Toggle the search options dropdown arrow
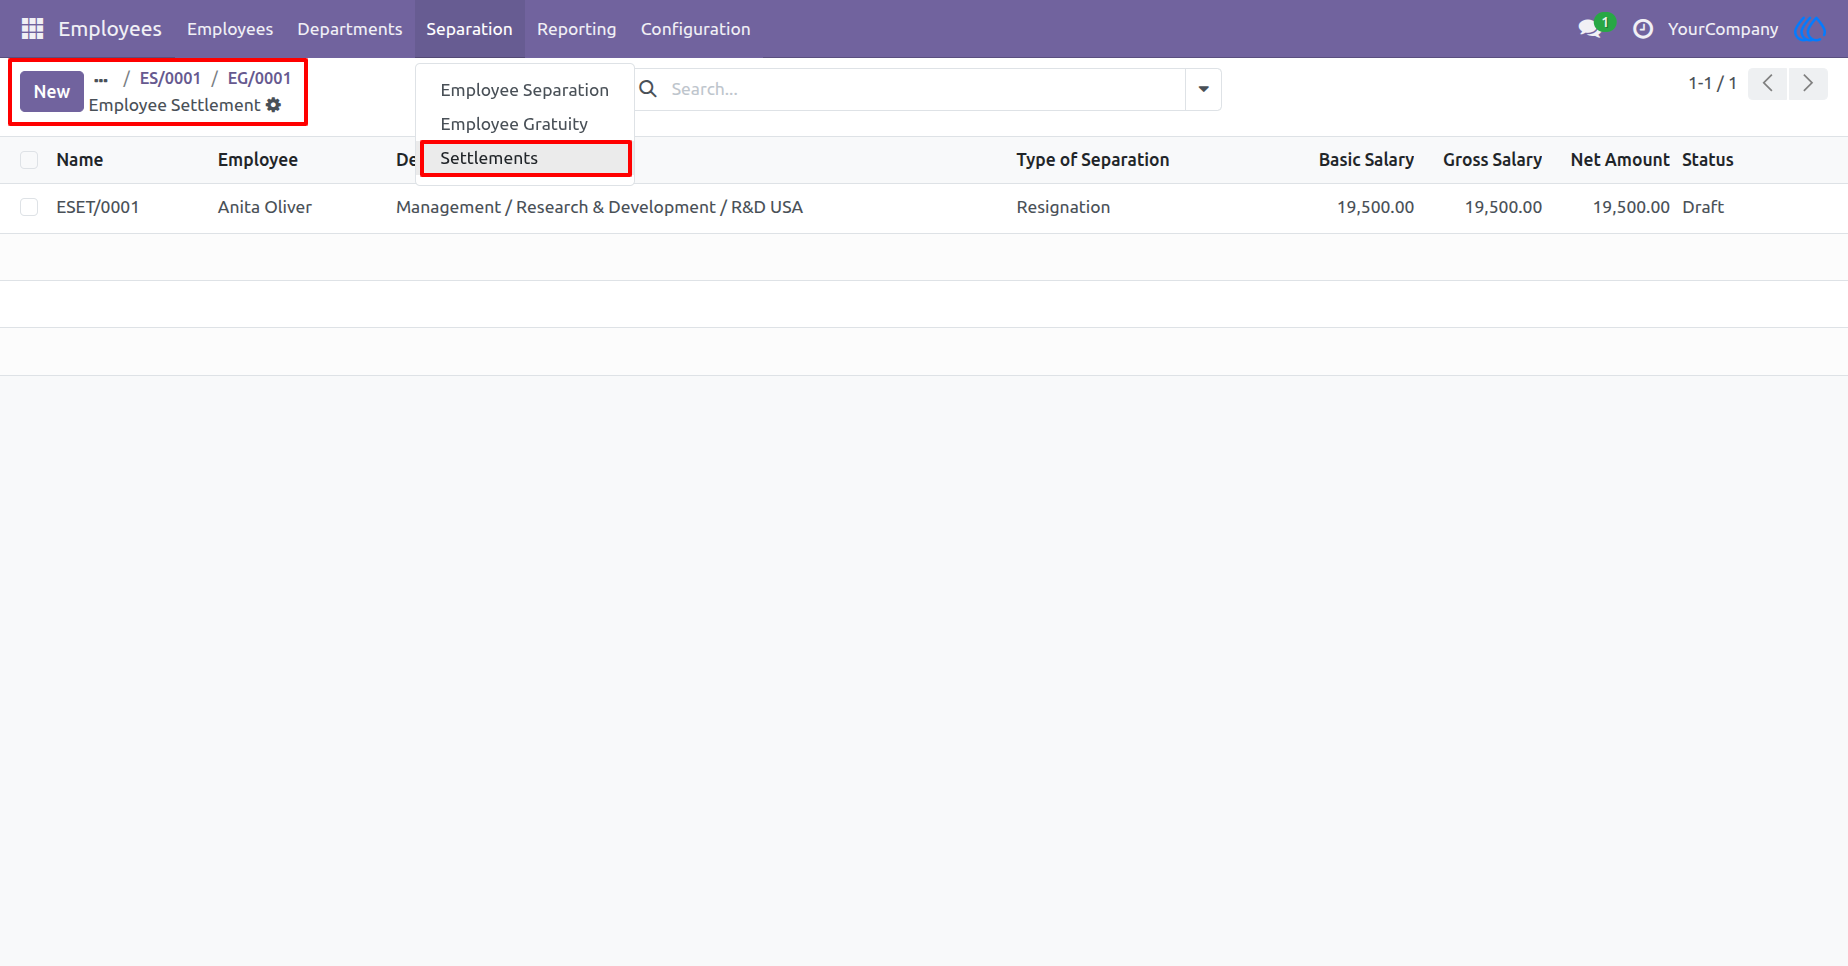 1203,89
